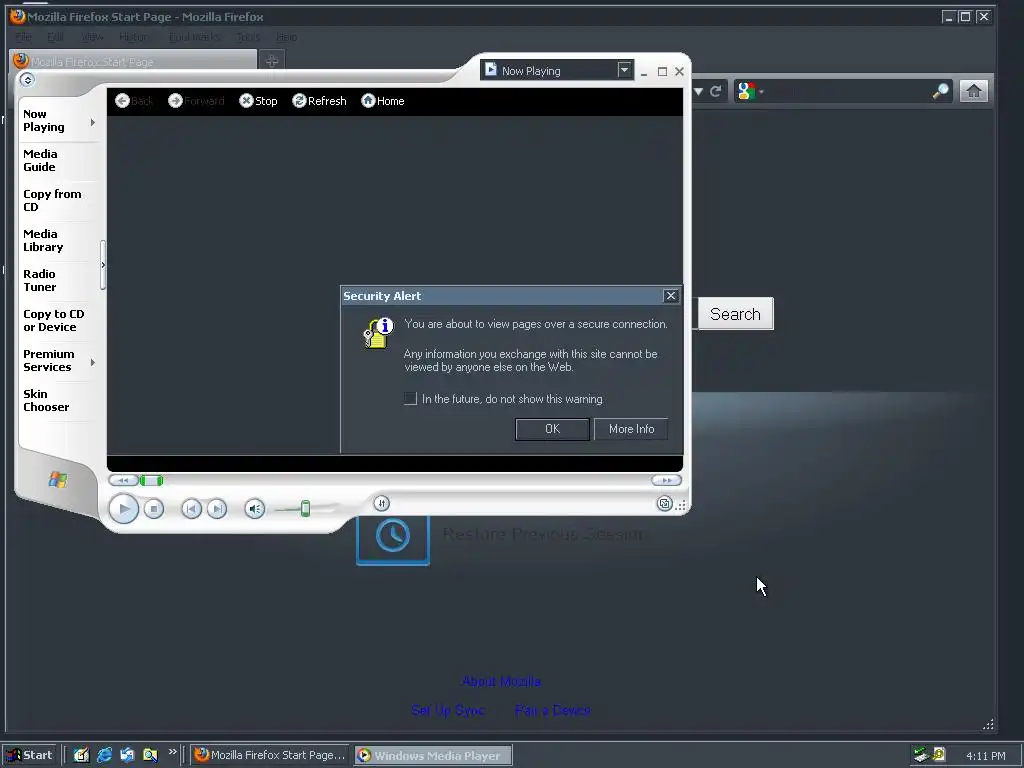This screenshot has width=1024, height=768.
Task: Open the Google search engine dropdown in Firefox
Action: pyautogui.click(x=750, y=91)
